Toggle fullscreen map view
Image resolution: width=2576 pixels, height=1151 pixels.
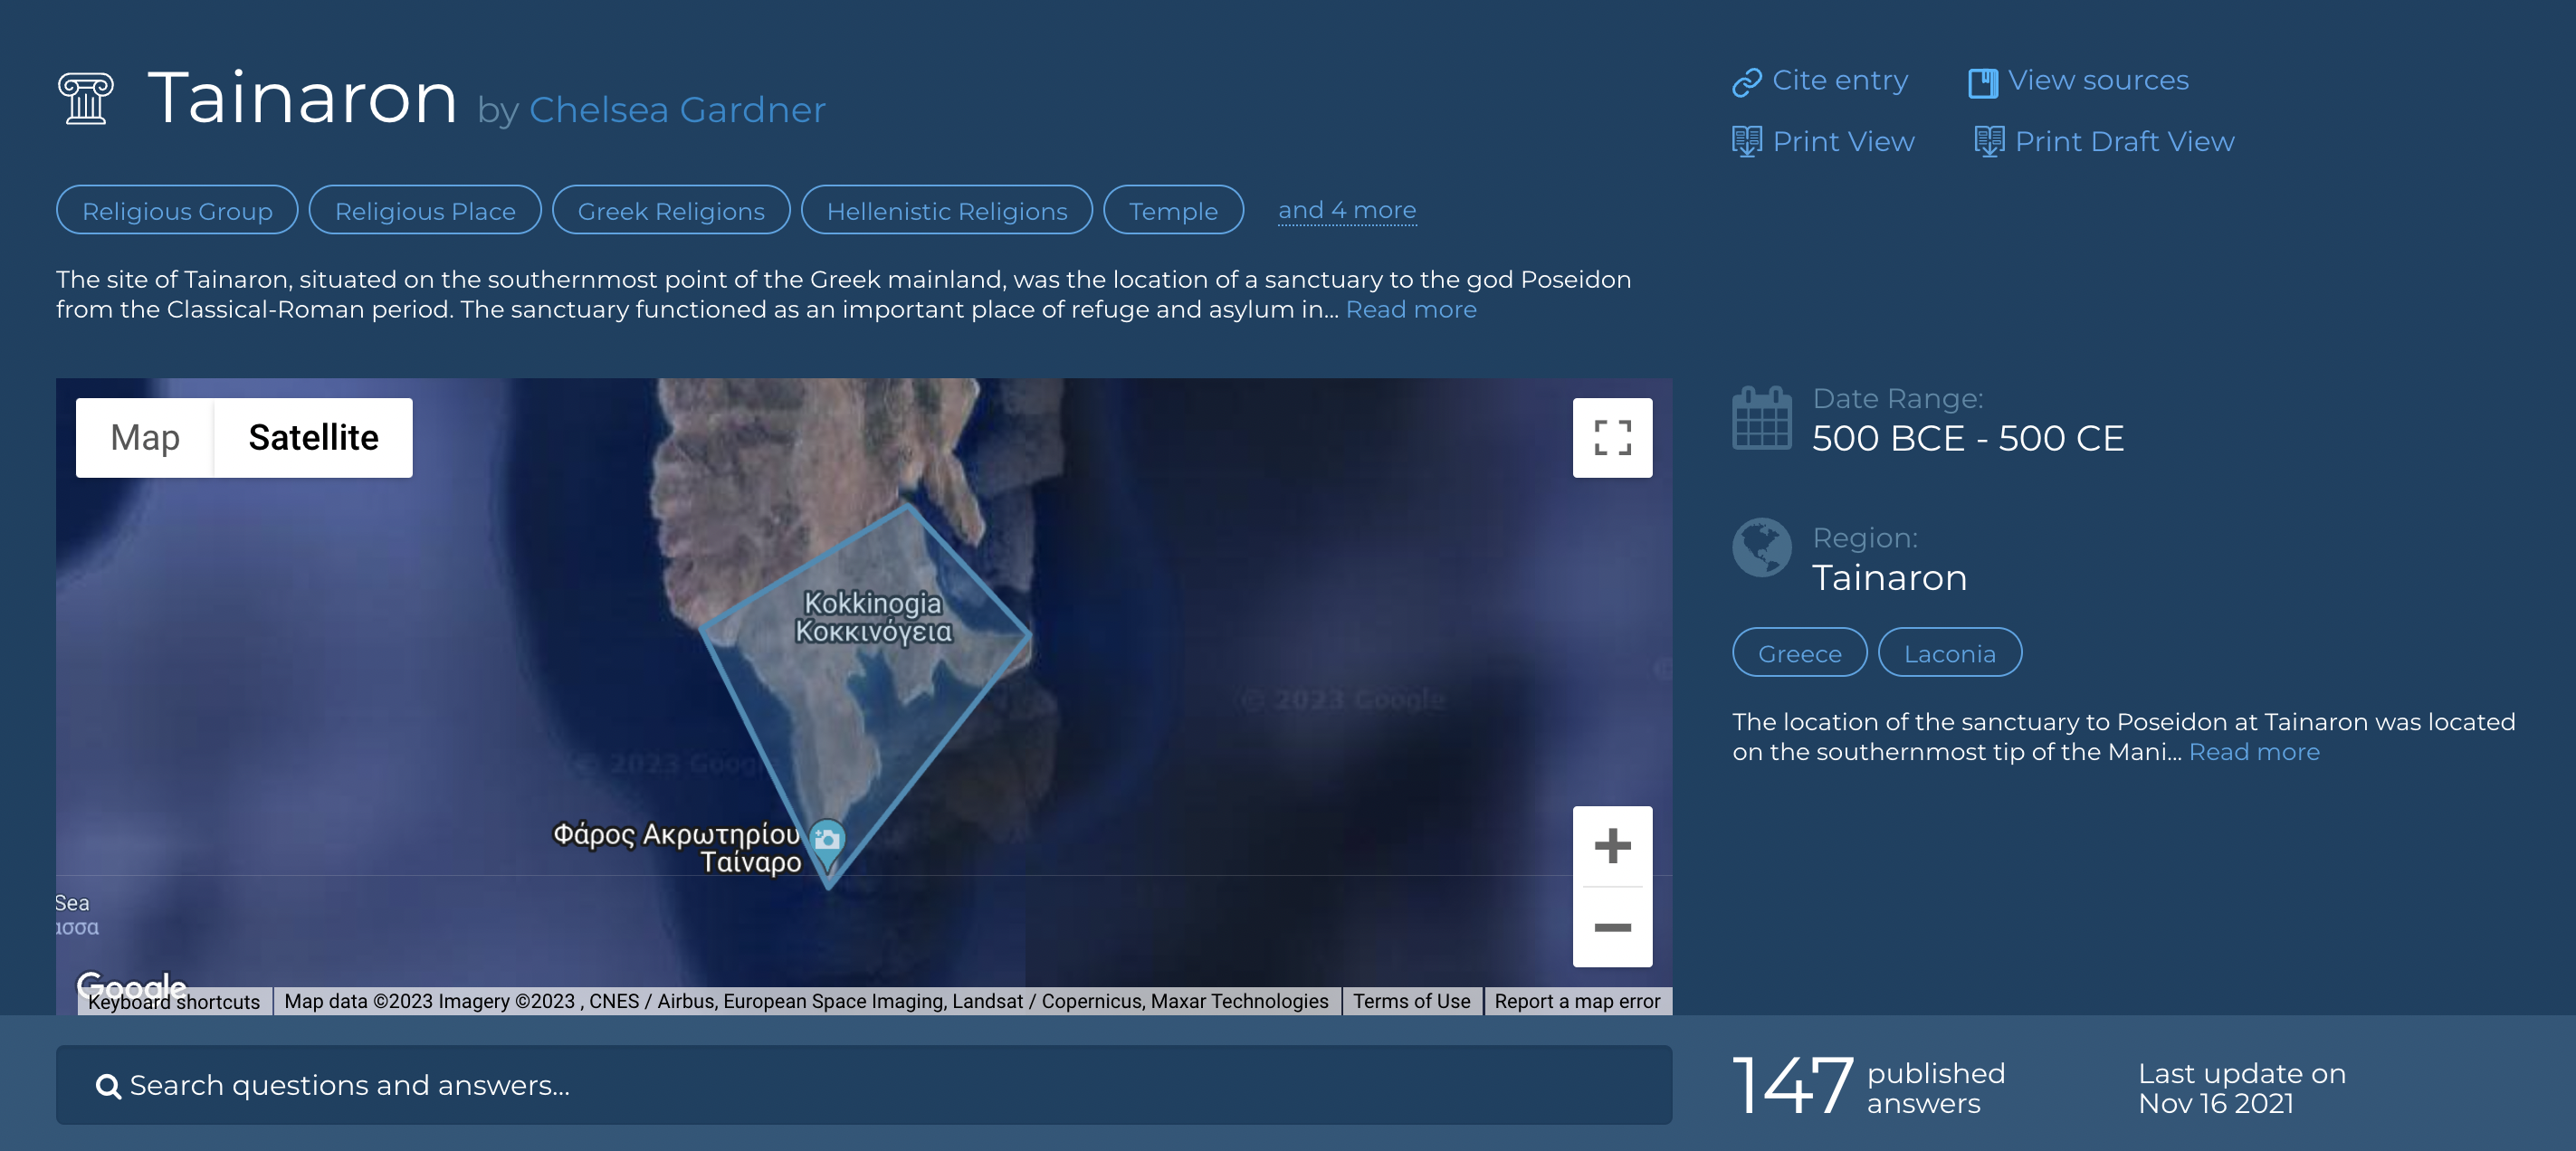click(1611, 438)
